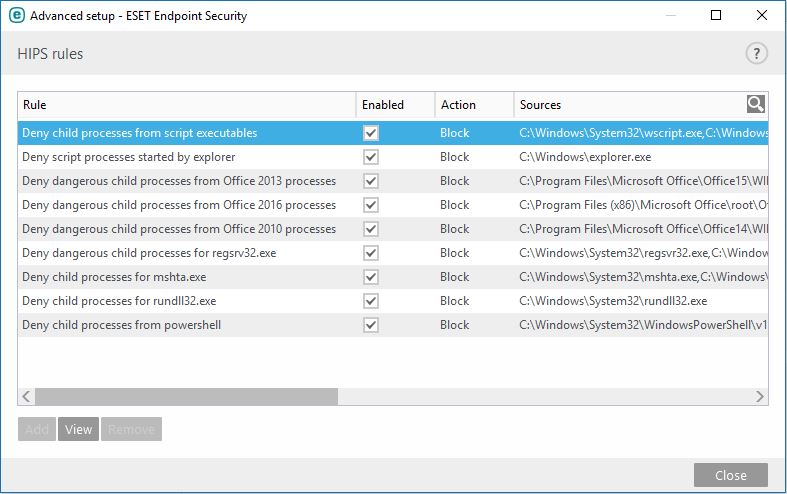Toggle checkbox for Deny child processes from powershell
The width and height of the screenshot is (787, 494).
371,325
